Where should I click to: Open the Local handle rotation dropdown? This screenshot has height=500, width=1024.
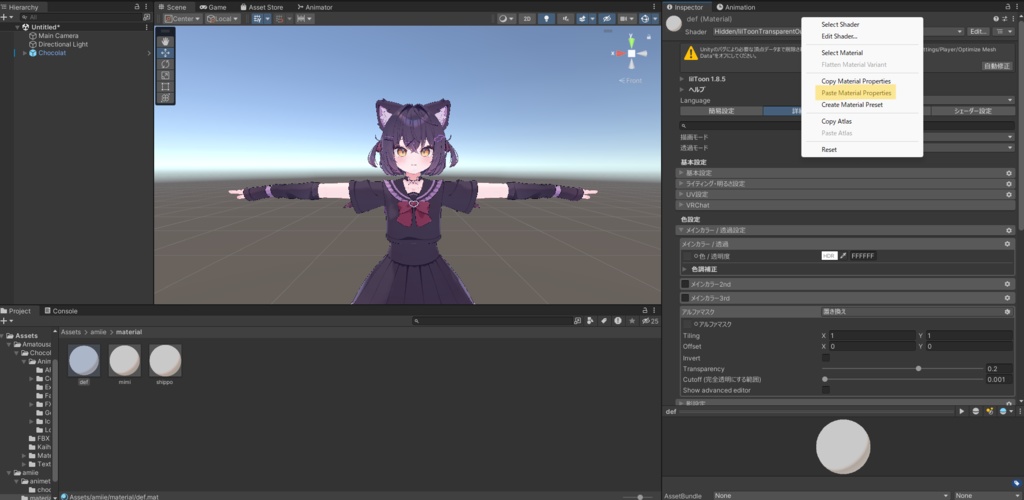(x=222, y=19)
